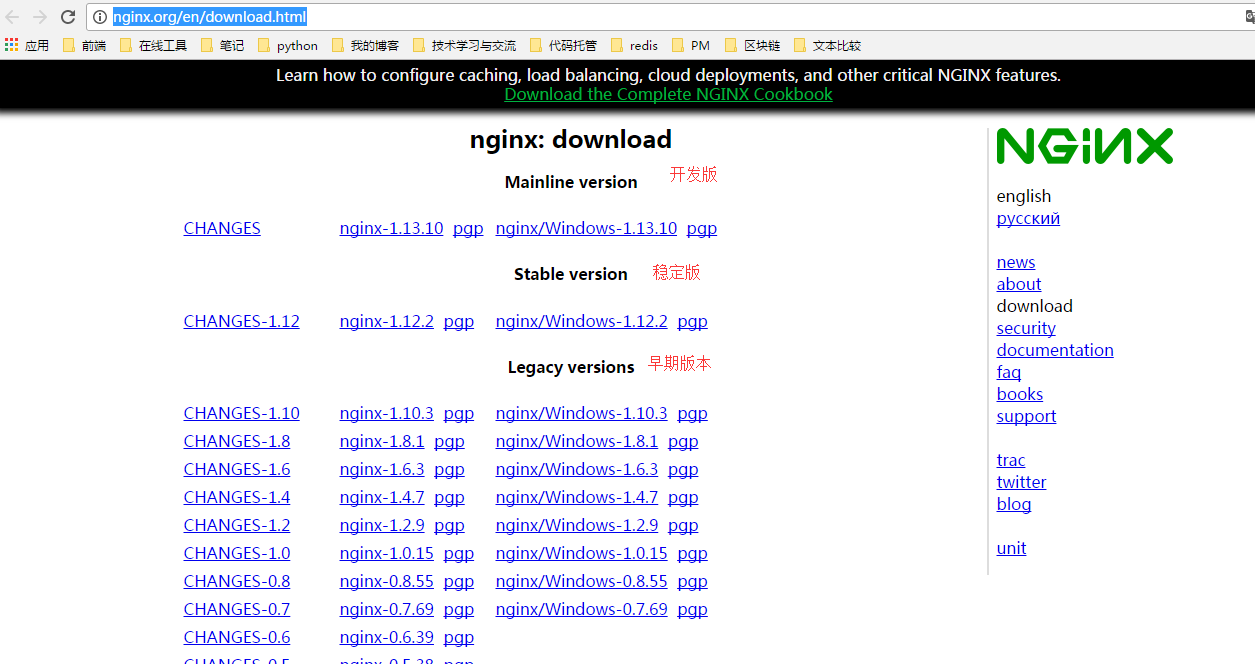Open the support page
The width and height of the screenshot is (1255, 664).
pyautogui.click(x=1026, y=416)
